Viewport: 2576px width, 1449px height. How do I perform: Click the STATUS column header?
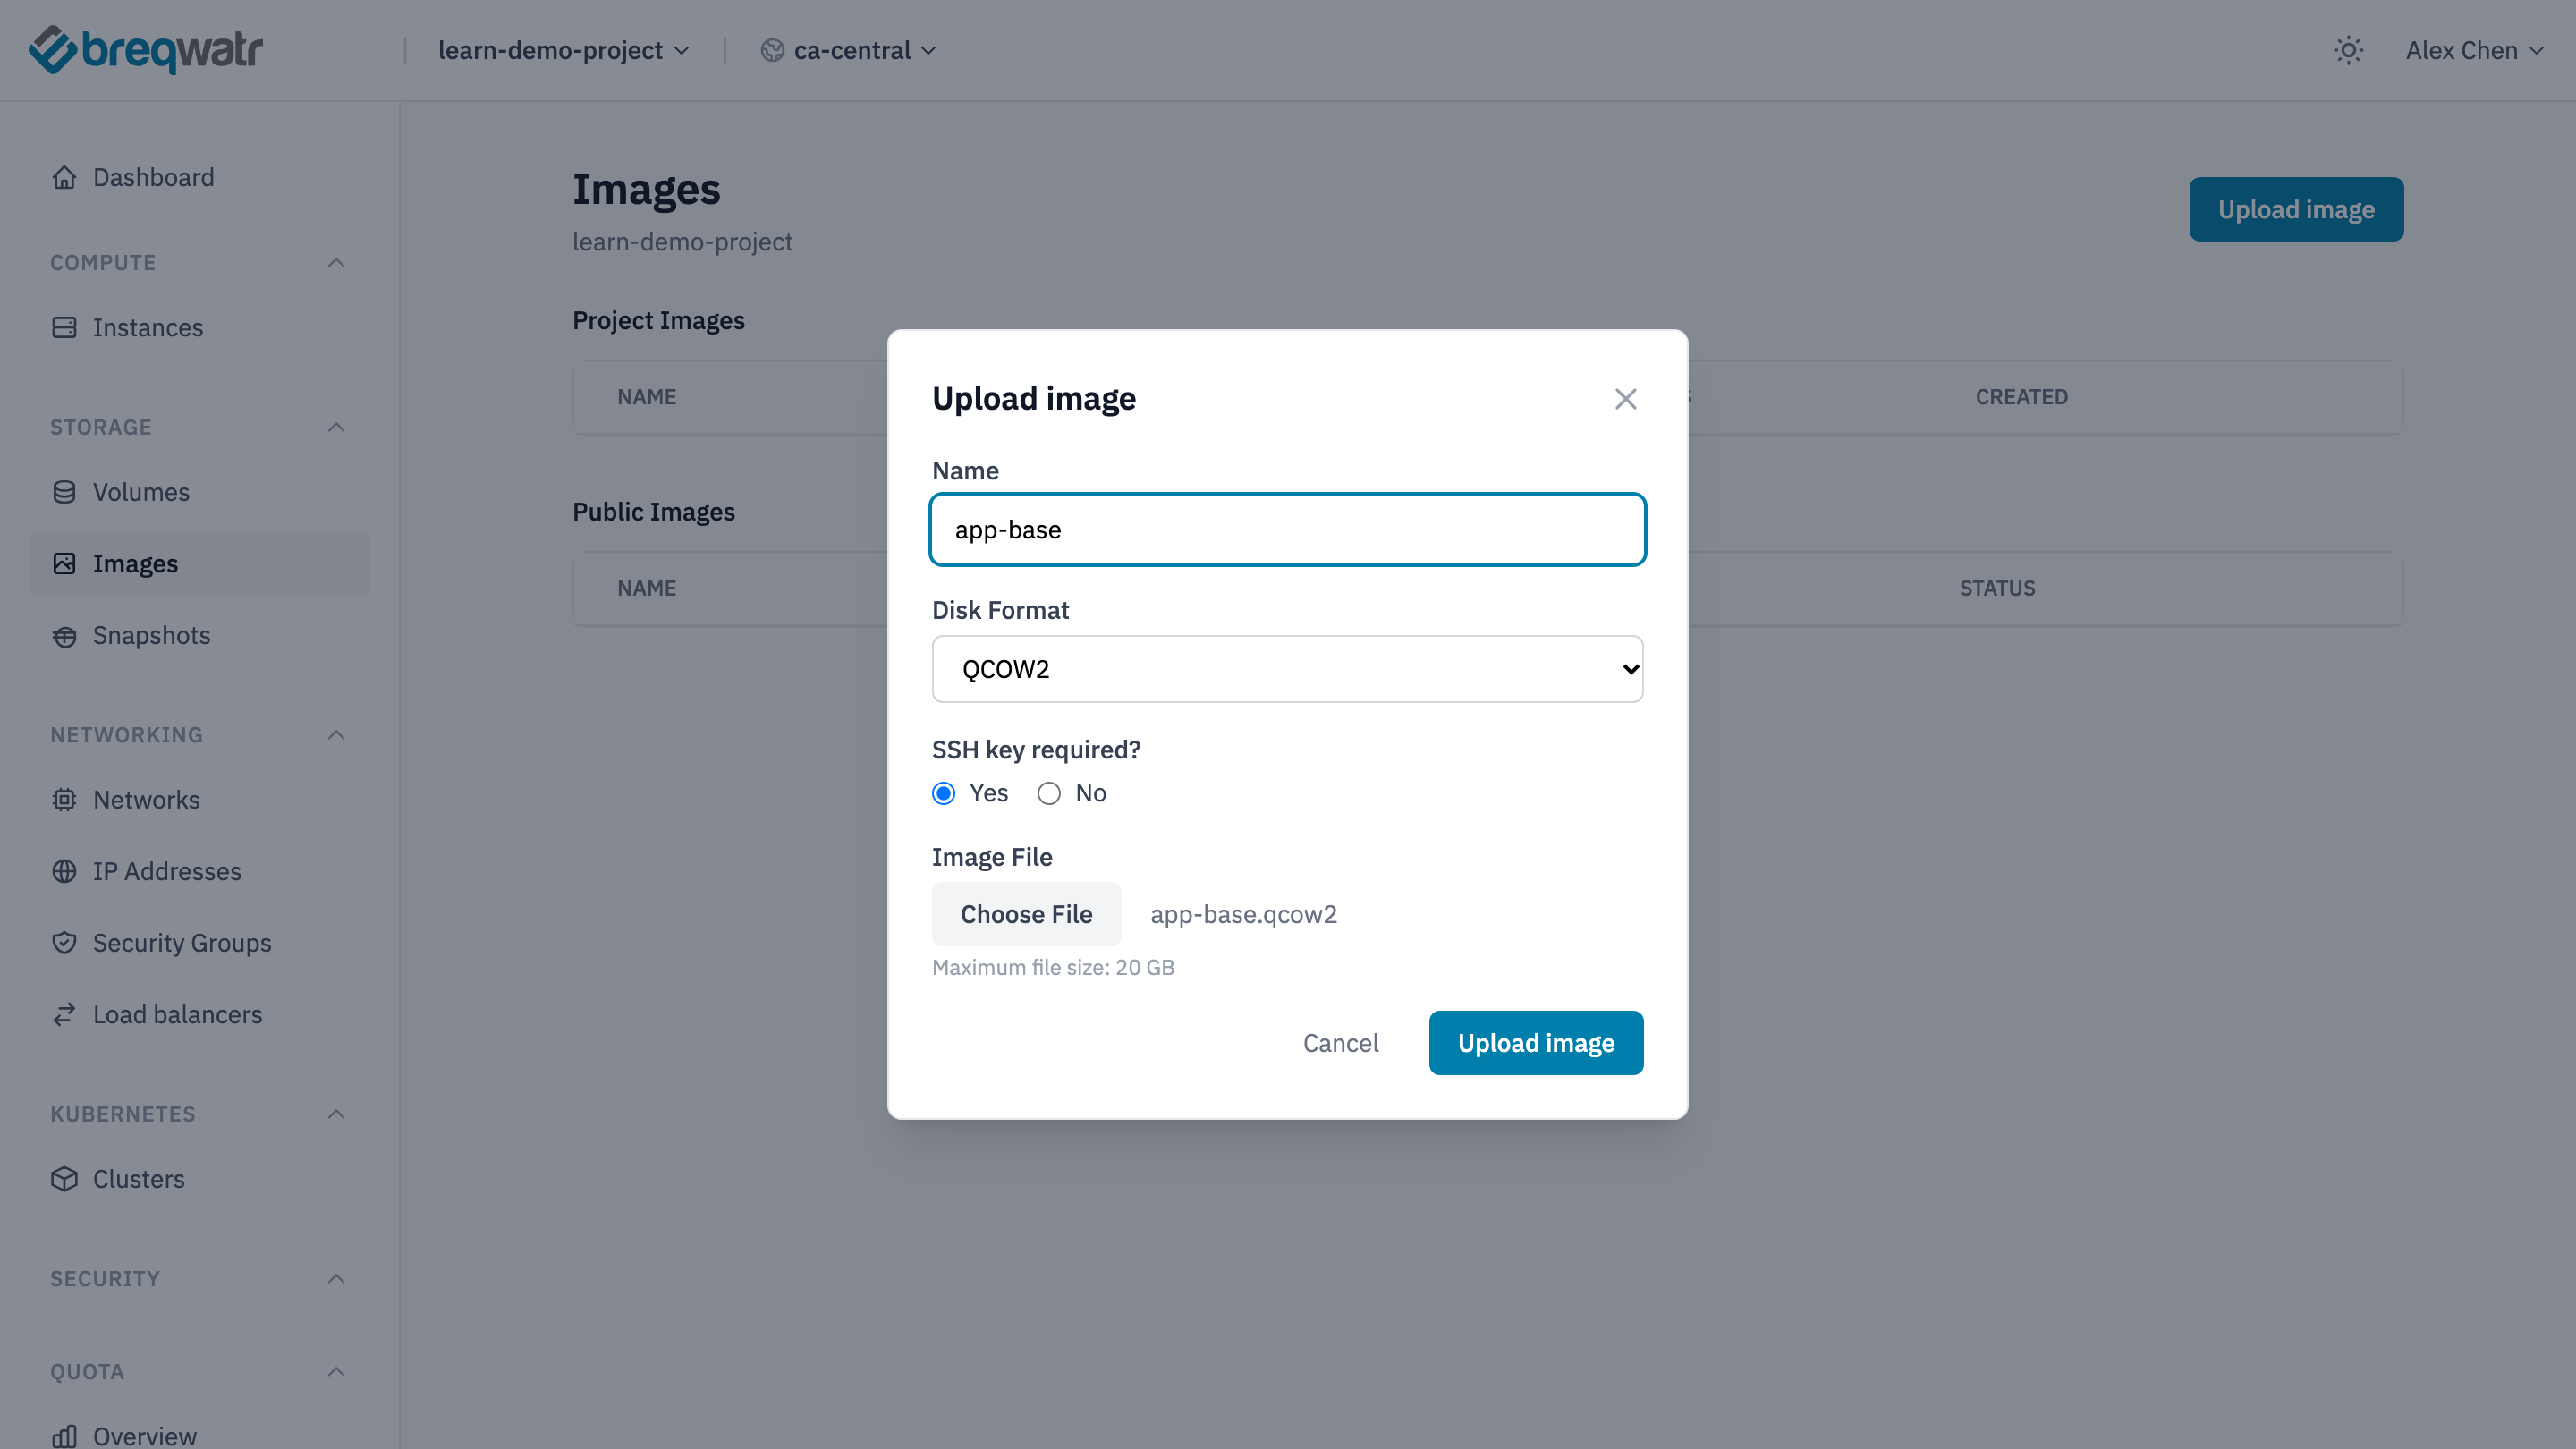(1997, 588)
